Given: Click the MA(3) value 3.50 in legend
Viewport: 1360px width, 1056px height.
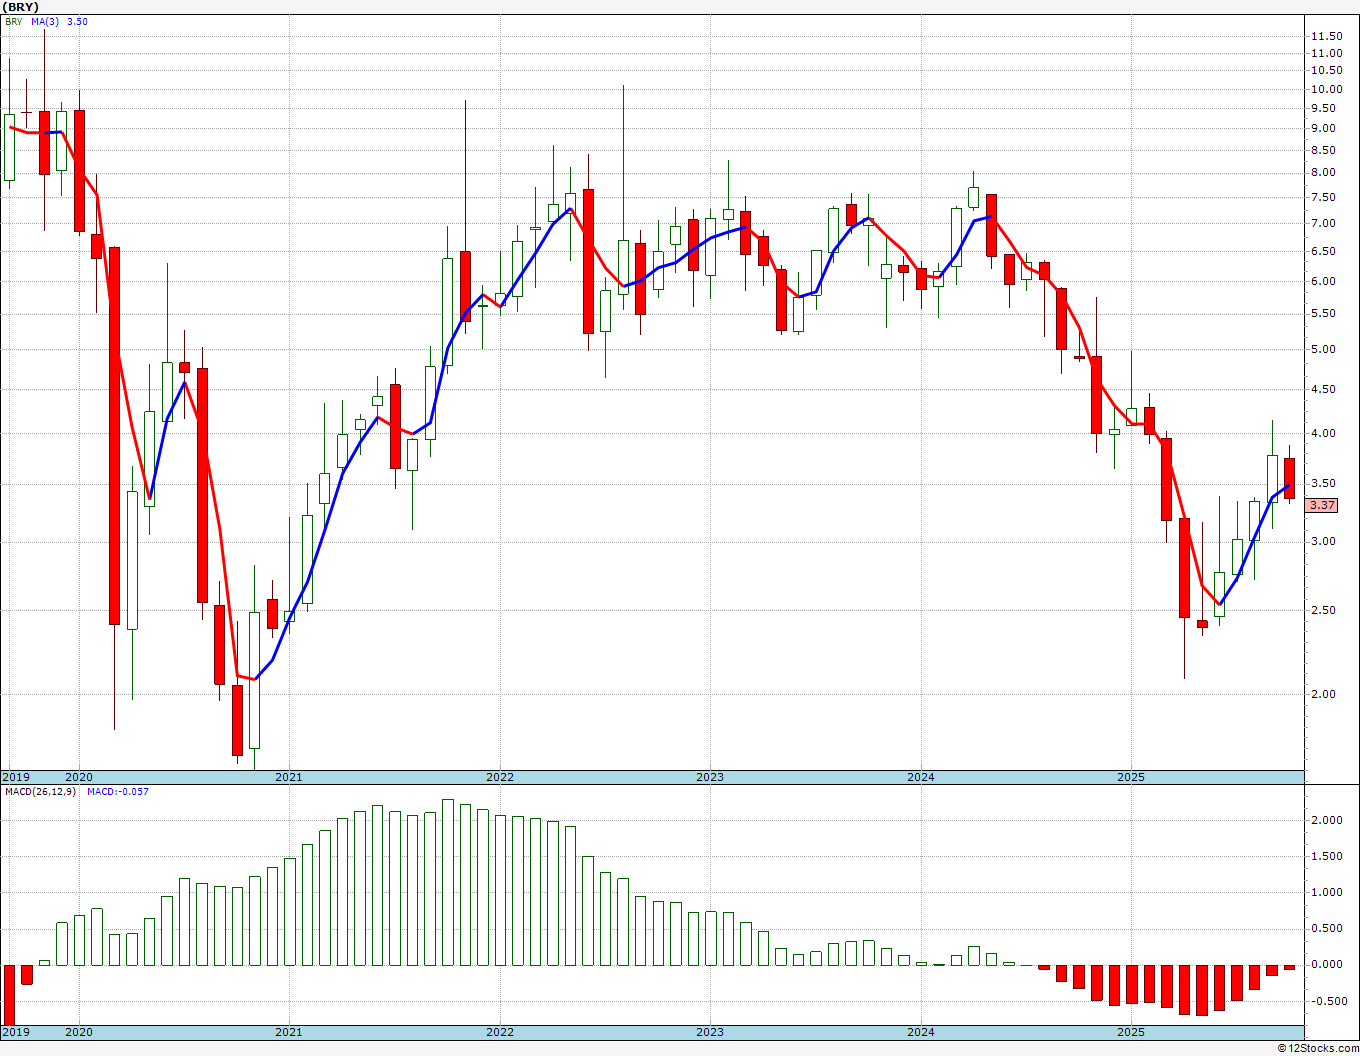Looking at the screenshot, I should (77, 21).
